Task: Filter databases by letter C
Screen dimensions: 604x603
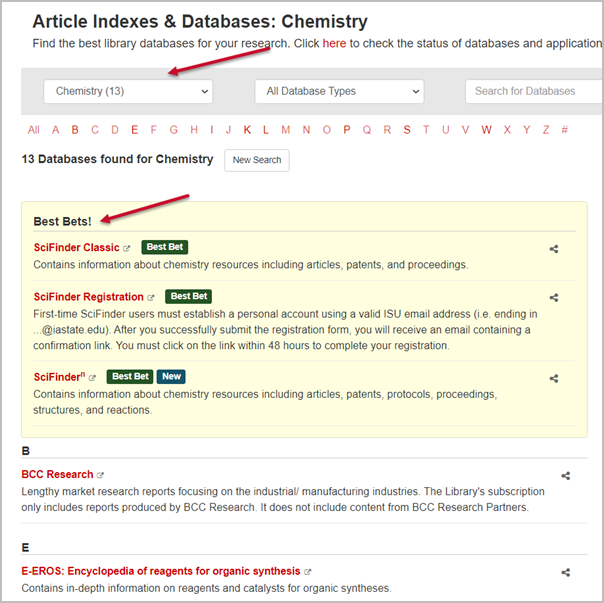Action: pos(95,130)
